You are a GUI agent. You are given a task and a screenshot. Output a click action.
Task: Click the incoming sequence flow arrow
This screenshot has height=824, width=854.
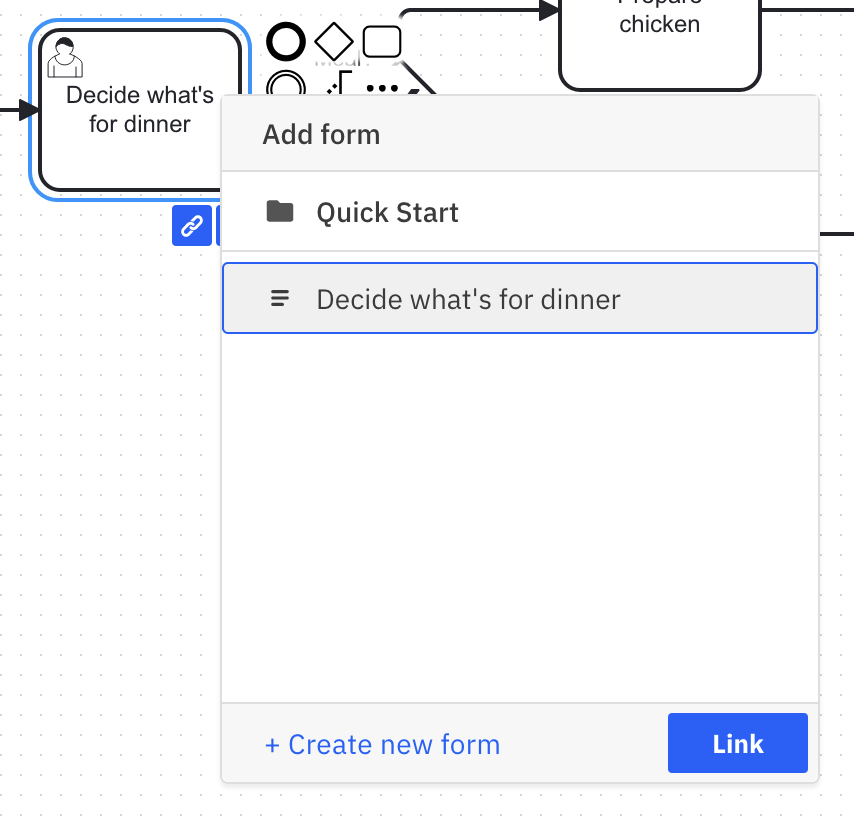tap(15, 110)
